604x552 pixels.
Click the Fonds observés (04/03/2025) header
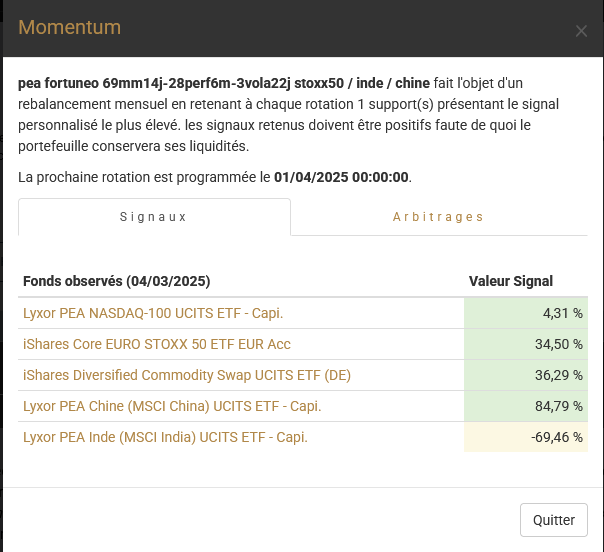click(x=117, y=281)
